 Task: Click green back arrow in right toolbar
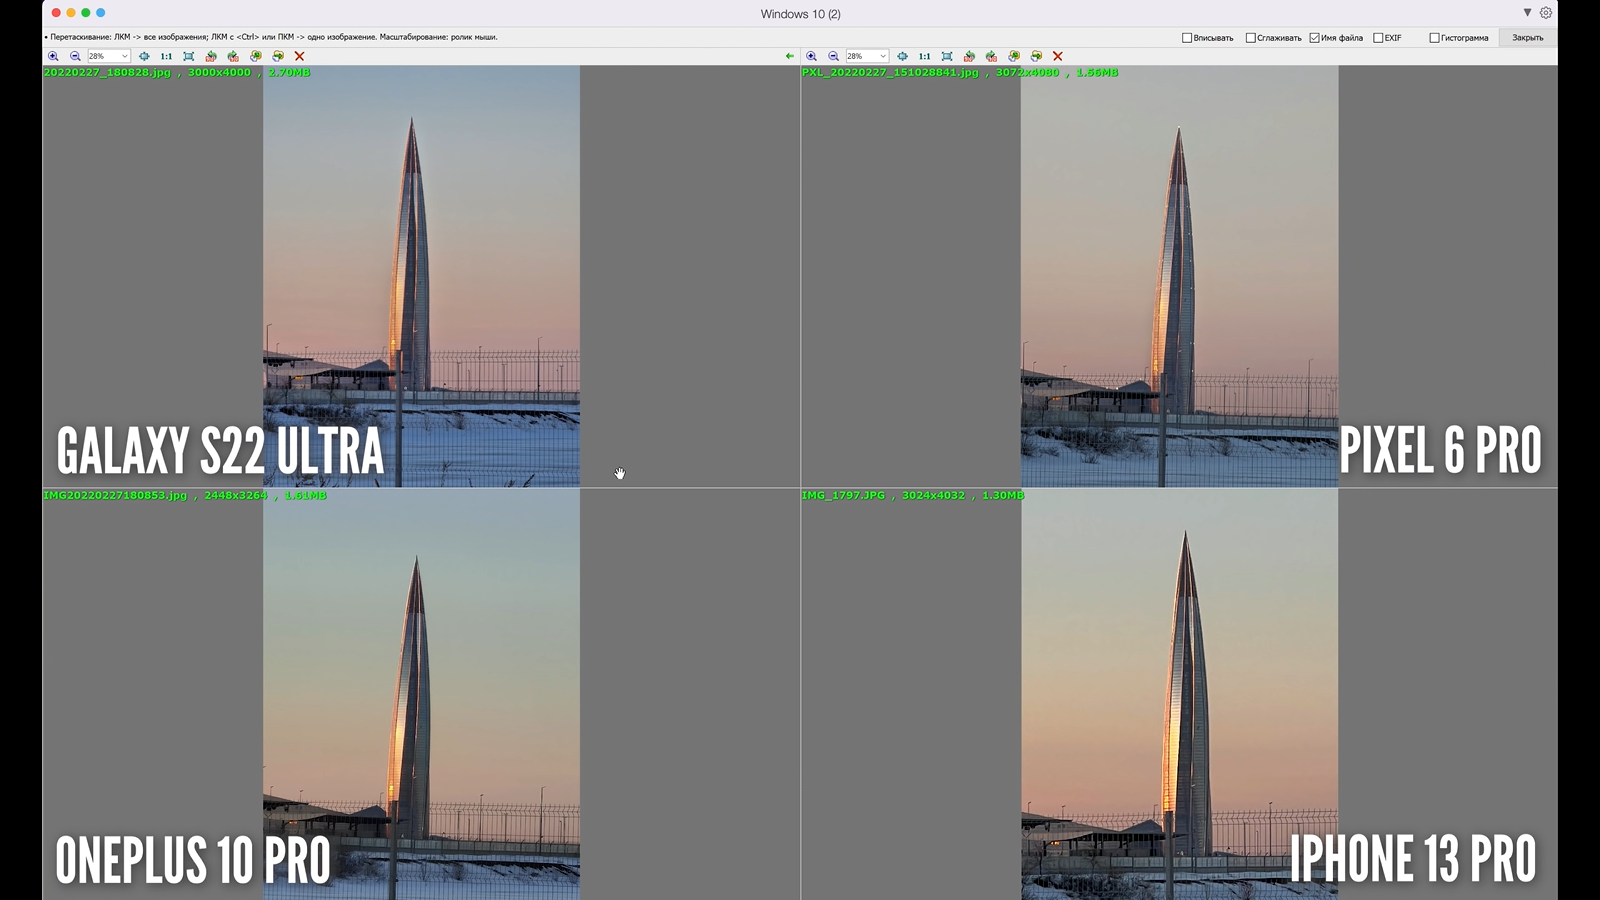tap(790, 57)
